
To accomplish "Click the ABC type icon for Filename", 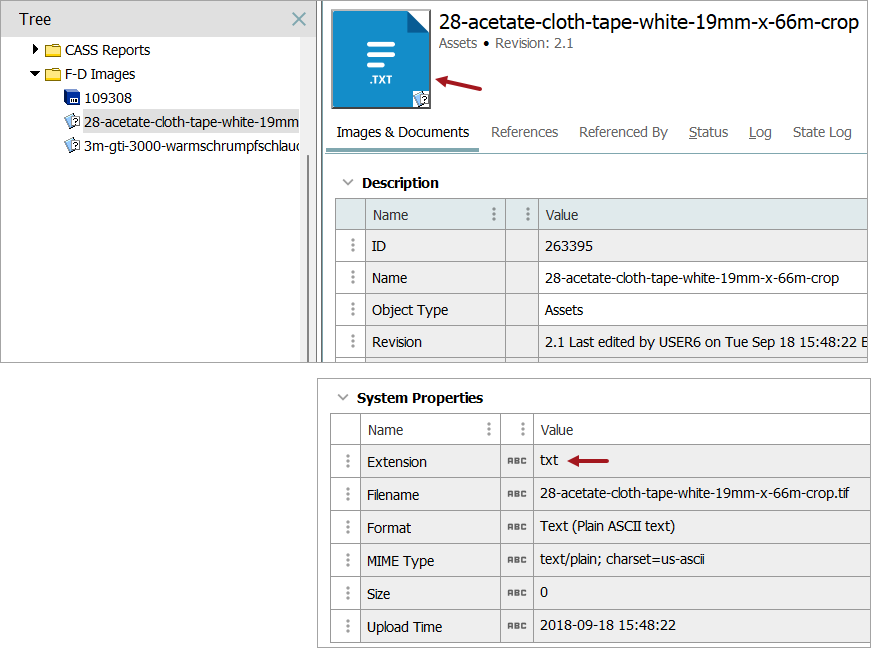I will (x=516, y=494).
